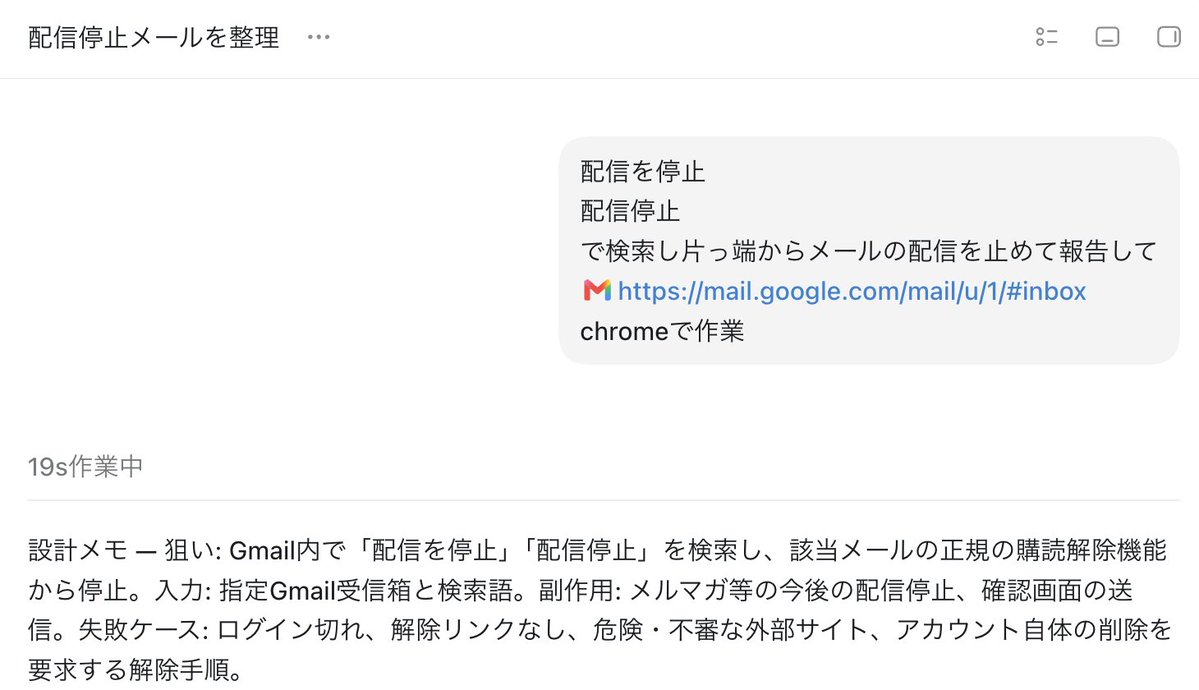Open the three-dot menu beside the title
The width and height of the screenshot is (1199, 690).
[318, 37]
